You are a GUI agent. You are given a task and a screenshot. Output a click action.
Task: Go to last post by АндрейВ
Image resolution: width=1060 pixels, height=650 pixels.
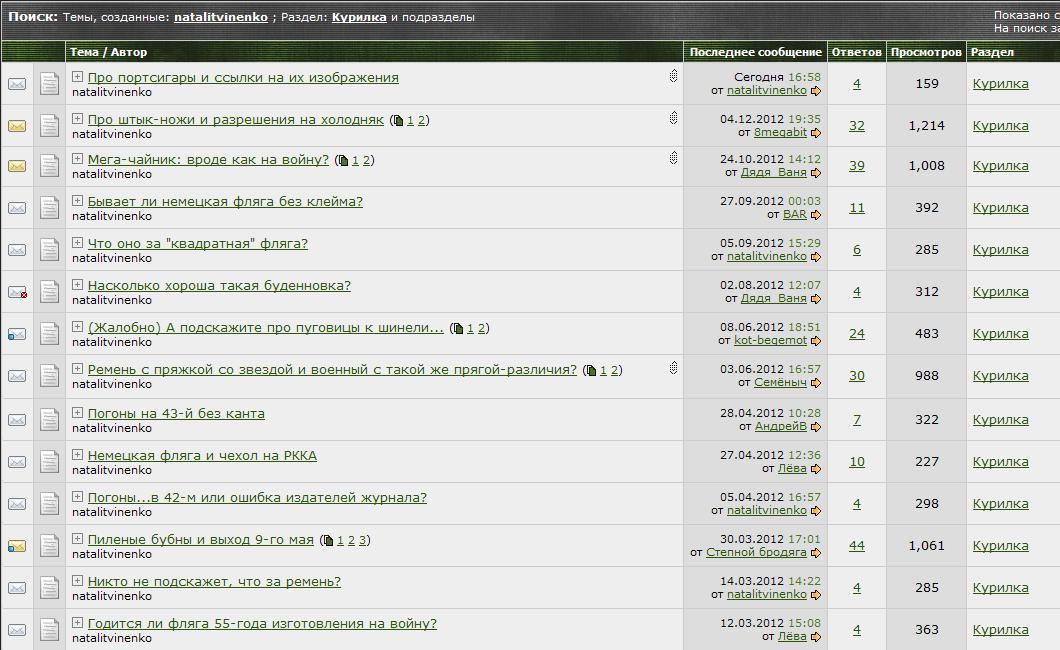(816, 427)
